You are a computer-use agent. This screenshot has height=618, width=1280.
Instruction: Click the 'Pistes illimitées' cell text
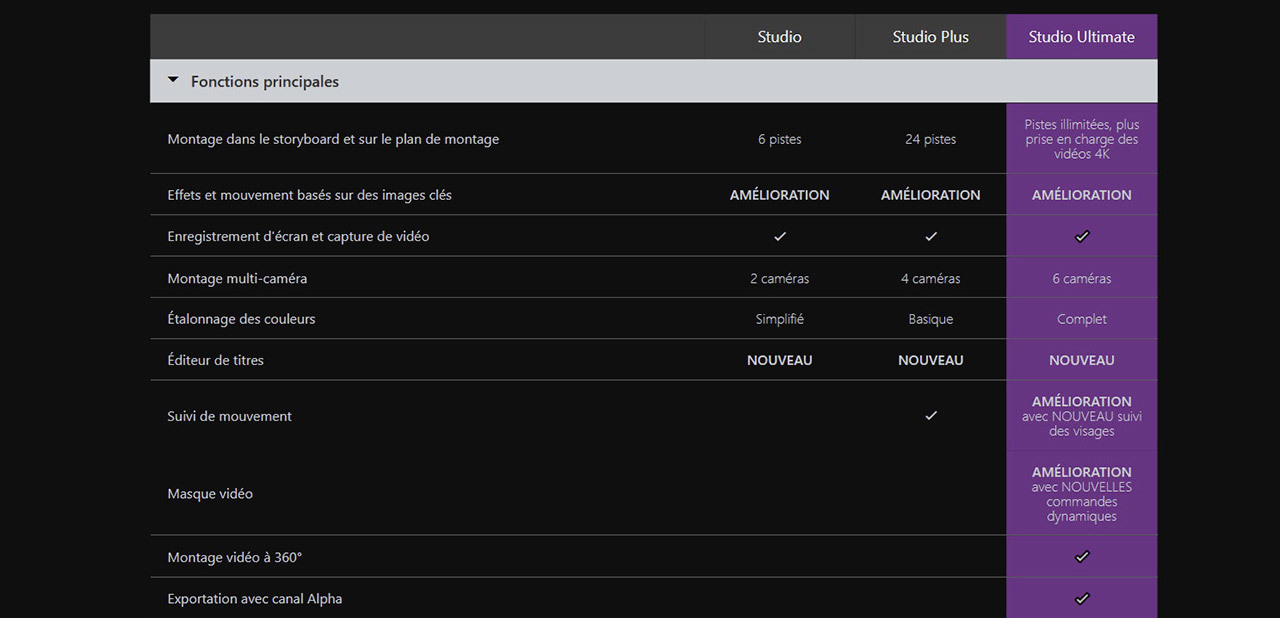click(1082, 139)
